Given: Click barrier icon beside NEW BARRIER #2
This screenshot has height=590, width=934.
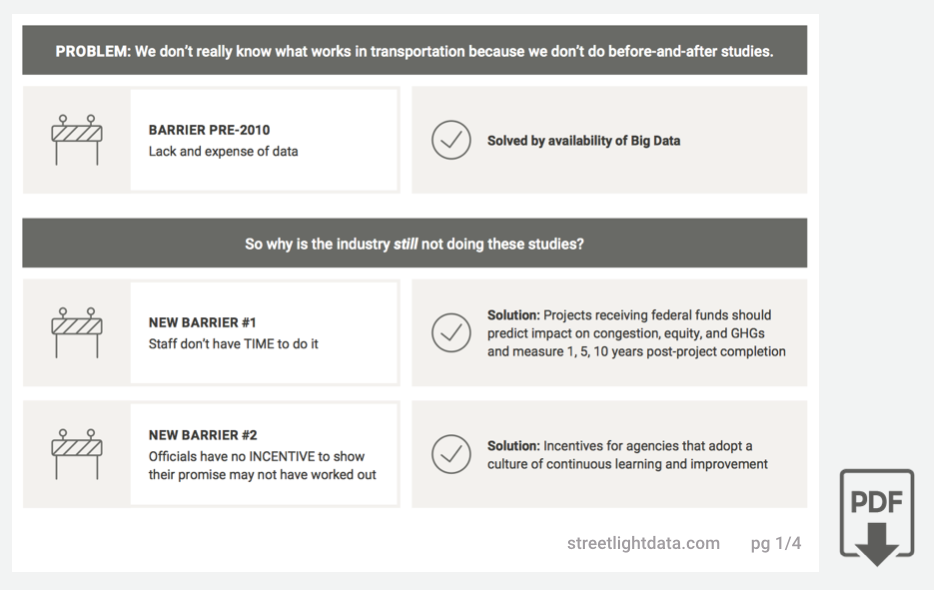Looking at the screenshot, I should (x=77, y=454).
